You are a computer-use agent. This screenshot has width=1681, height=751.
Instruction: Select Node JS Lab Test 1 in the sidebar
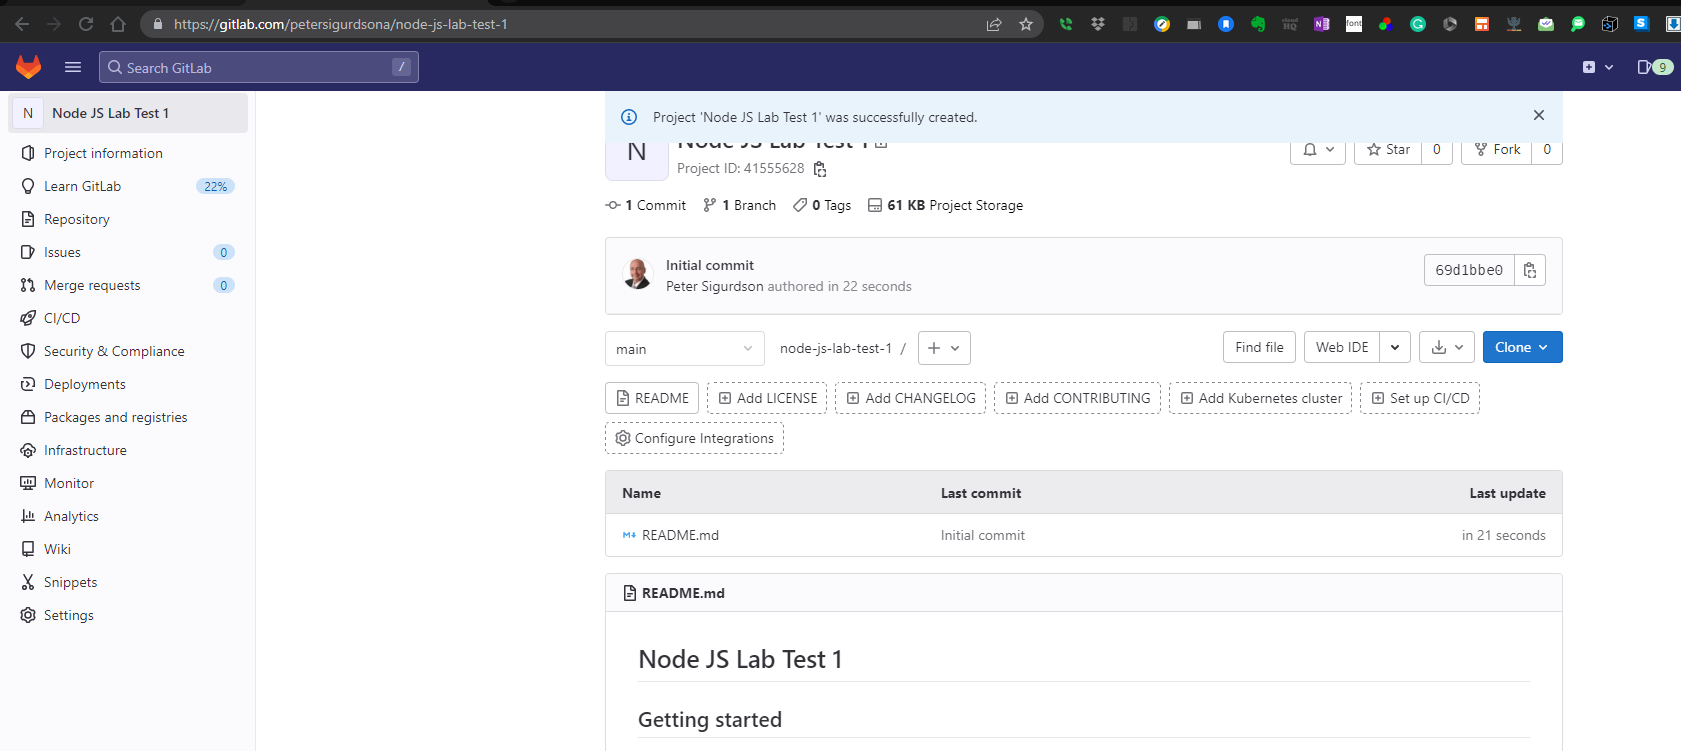(128, 113)
